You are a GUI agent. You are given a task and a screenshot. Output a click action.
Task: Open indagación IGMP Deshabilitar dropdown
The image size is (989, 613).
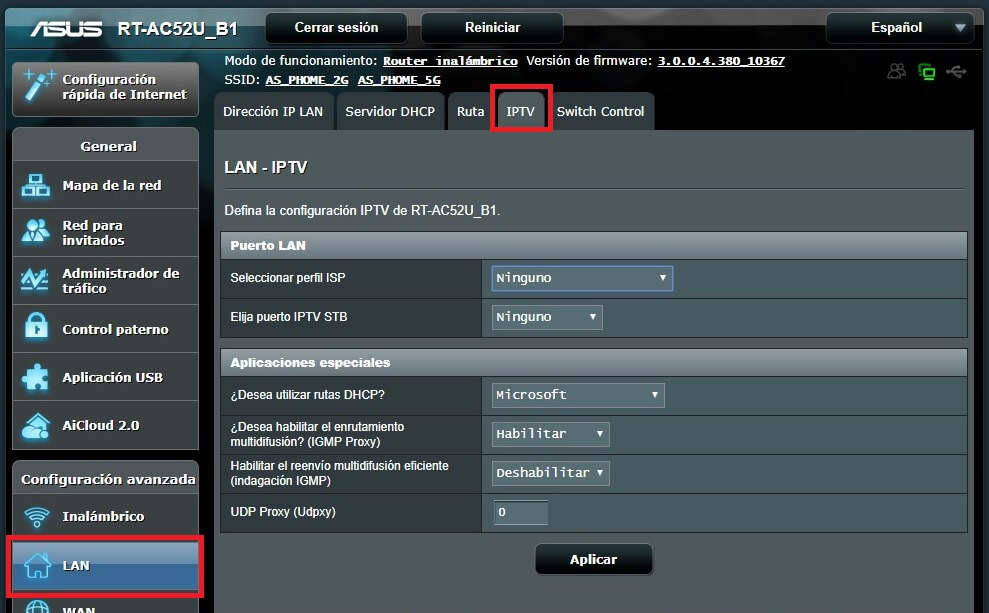point(551,473)
